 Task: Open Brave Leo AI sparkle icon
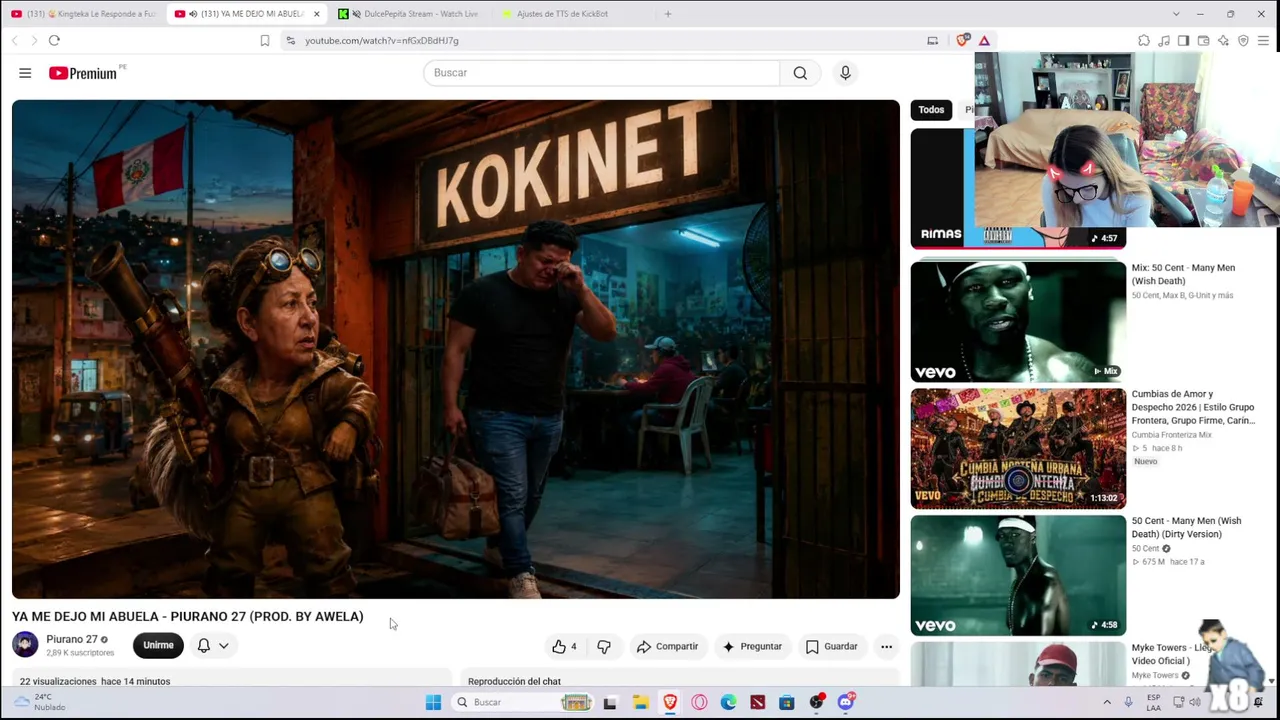click(1223, 41)
